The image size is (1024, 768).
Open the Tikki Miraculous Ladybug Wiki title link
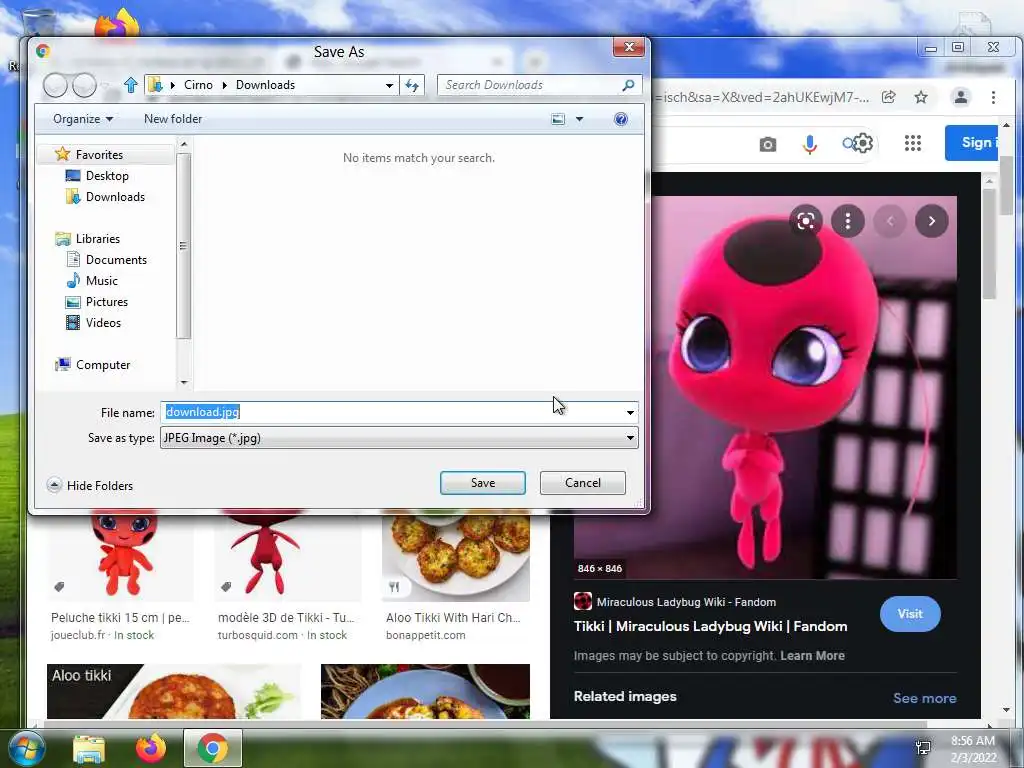(x=711, y=627)
